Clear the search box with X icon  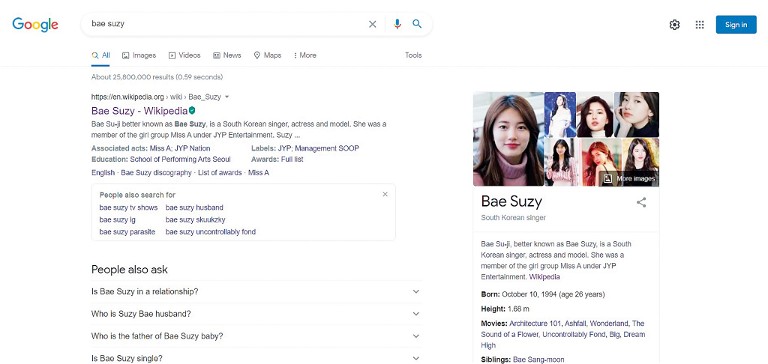(x=372, y=24)
